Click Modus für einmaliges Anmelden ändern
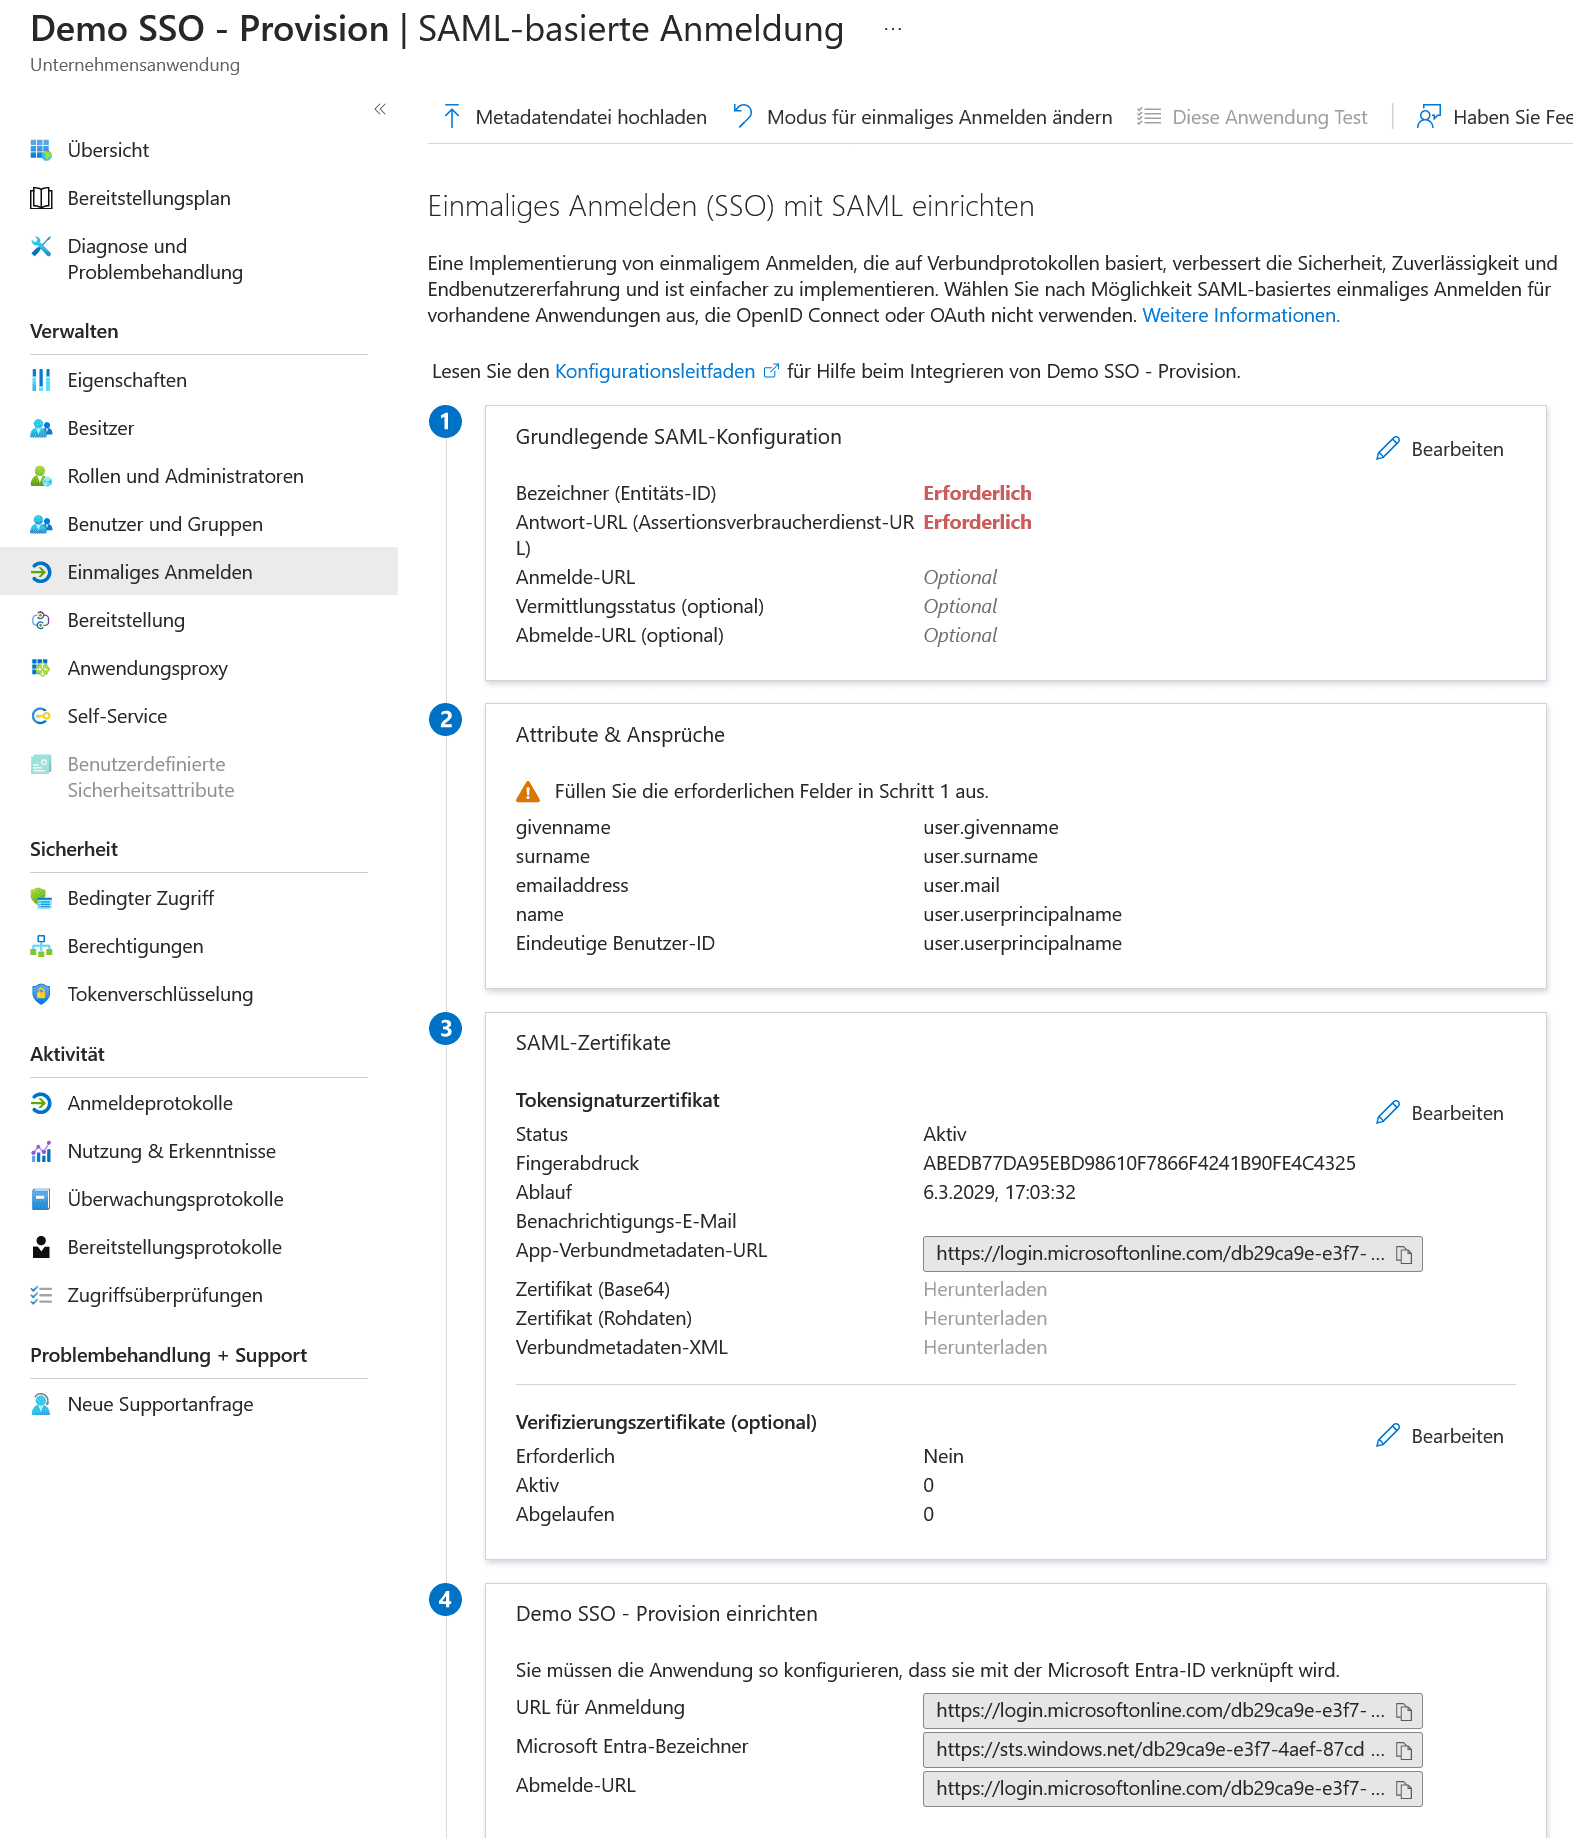 (x=922, y=117)
